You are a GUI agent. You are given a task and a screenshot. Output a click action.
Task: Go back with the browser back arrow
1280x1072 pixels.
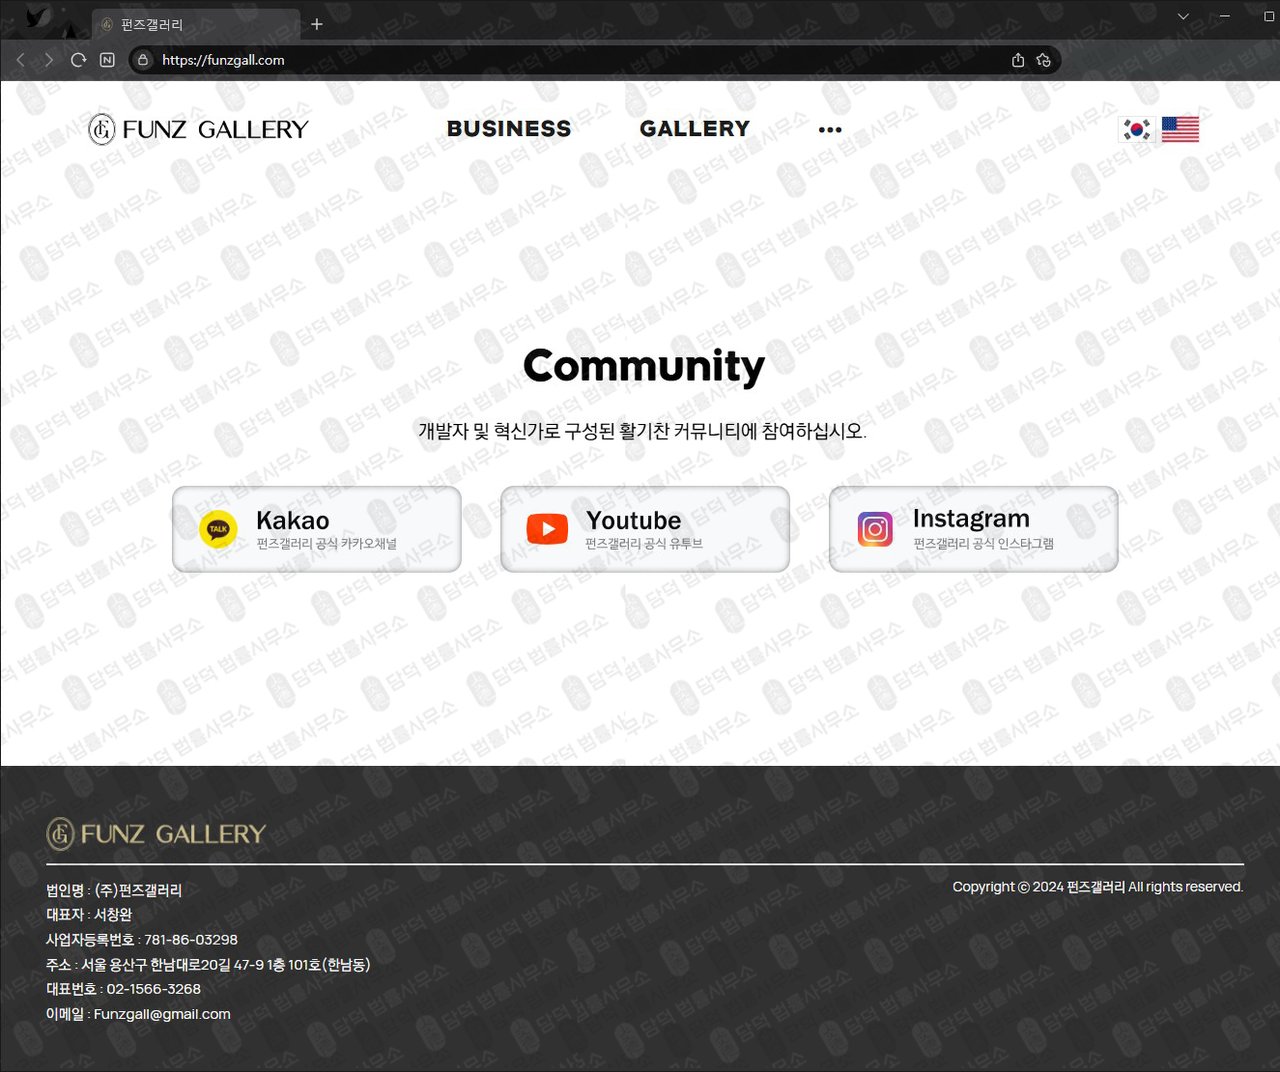(x=21, y=60)
